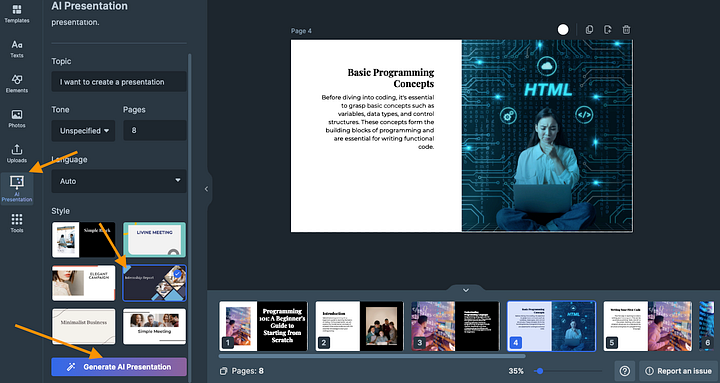The width and height of the screenshot is (720, 383).
Task: Open the Texts sidebar panel
Action: pos(17,49)
